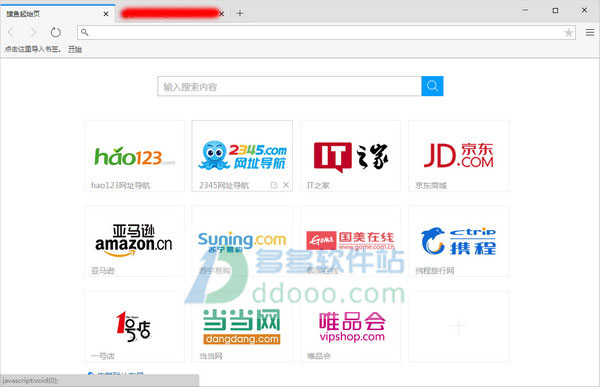Close the red-marked second tab
The width and height of the screenshot is (600, 387).
click(222, 14)
